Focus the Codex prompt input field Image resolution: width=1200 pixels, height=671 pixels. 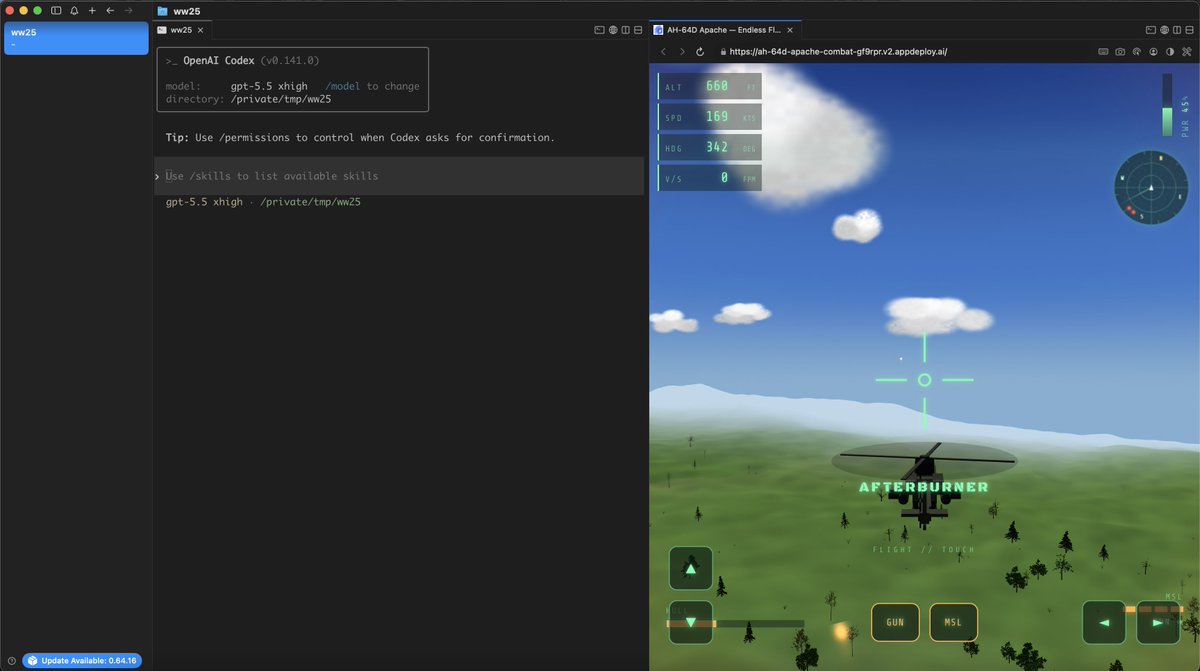pyautogui.click(x=399, y=176)
